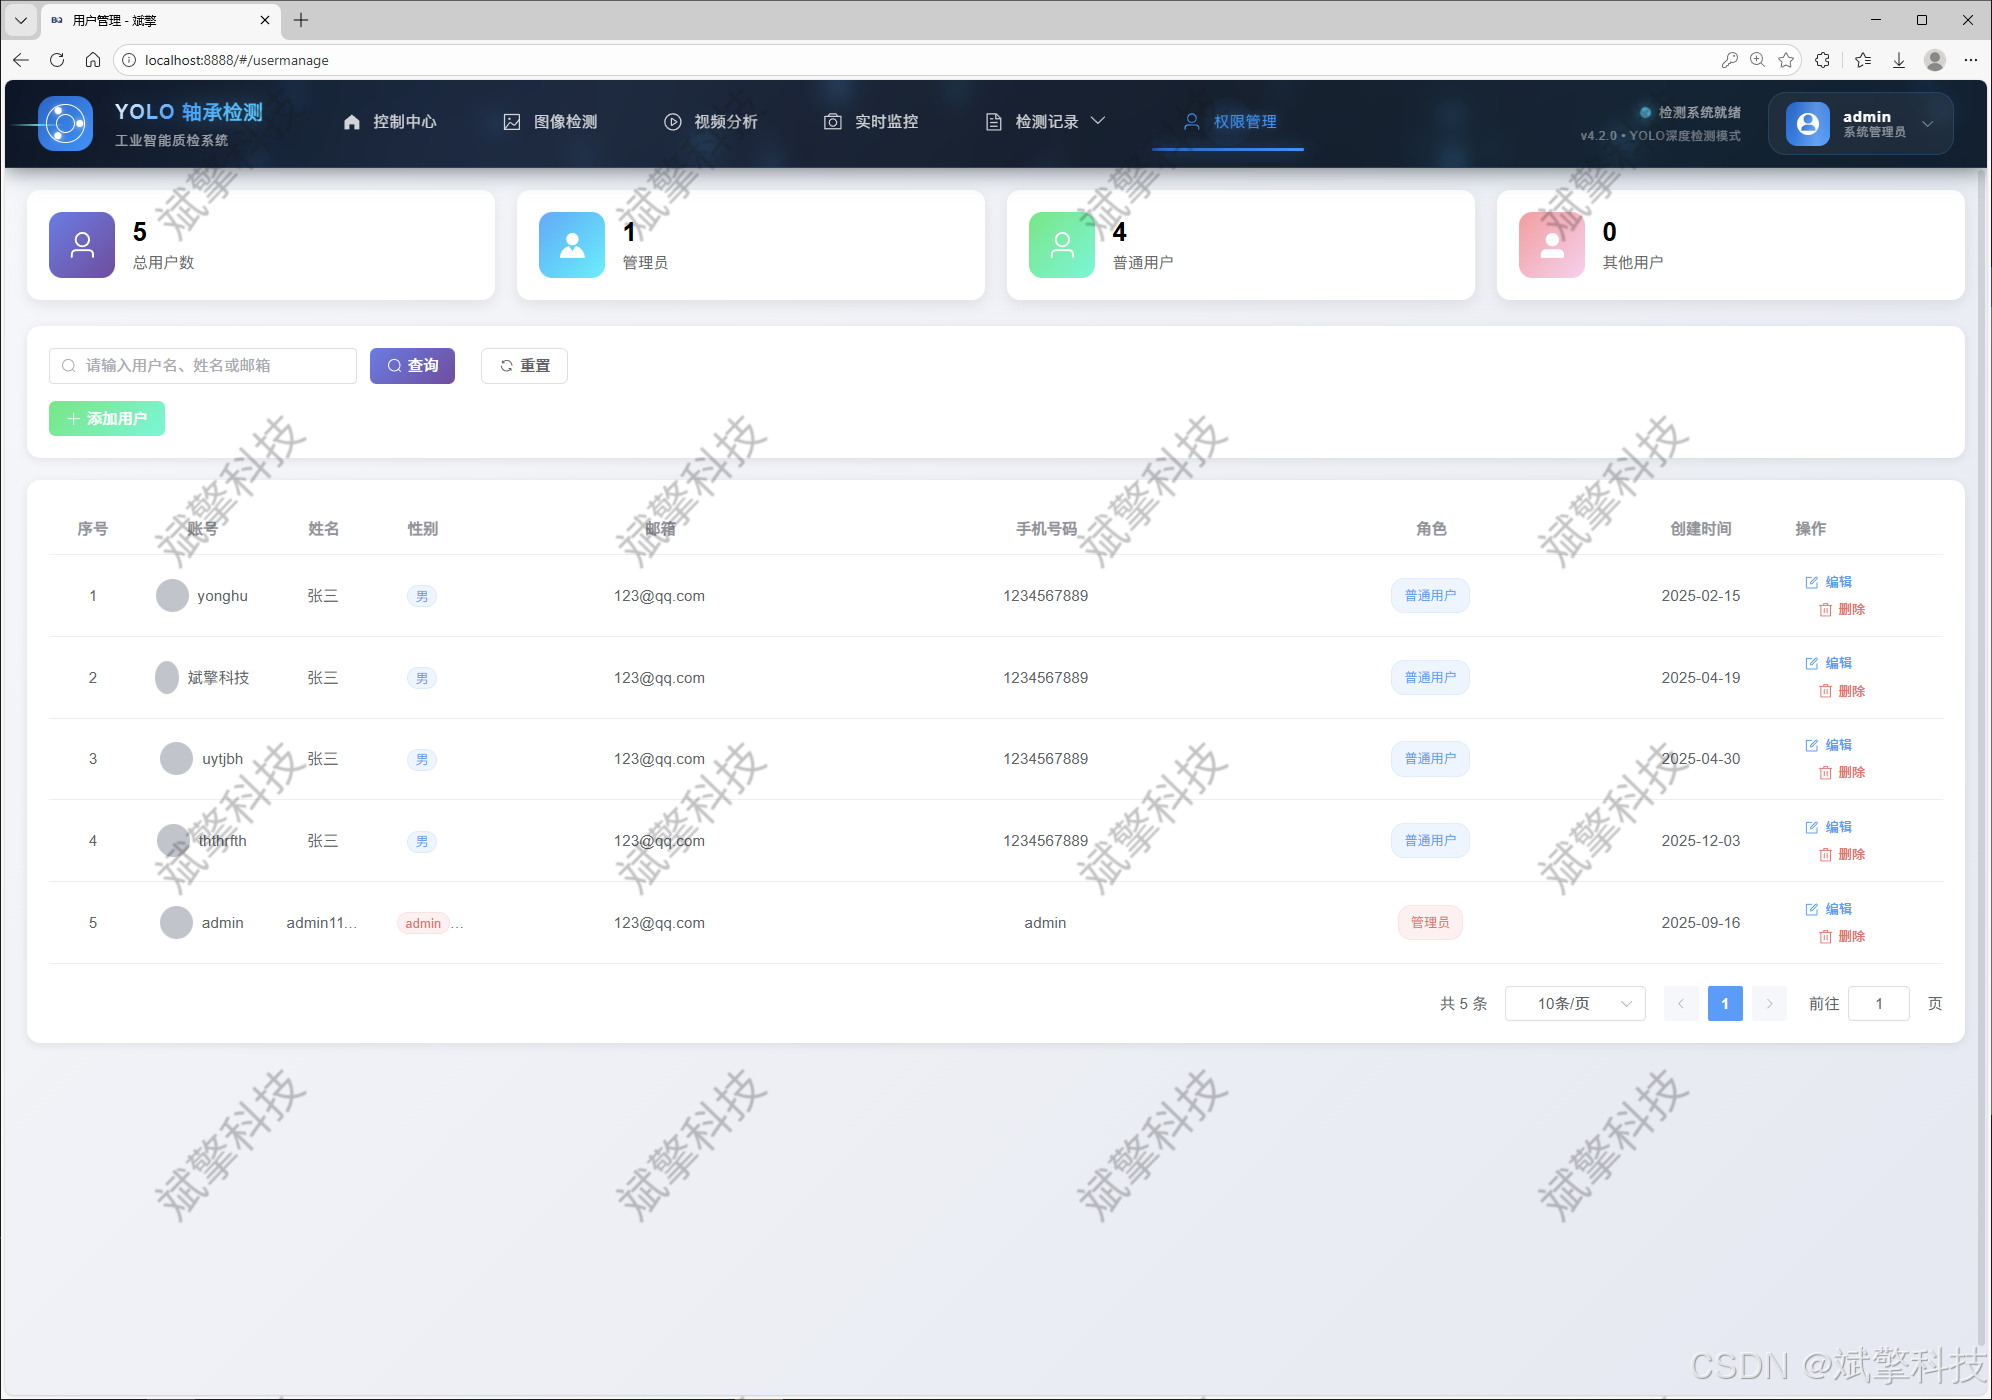Open the admin account dropdown

[x=1860, y=123]
